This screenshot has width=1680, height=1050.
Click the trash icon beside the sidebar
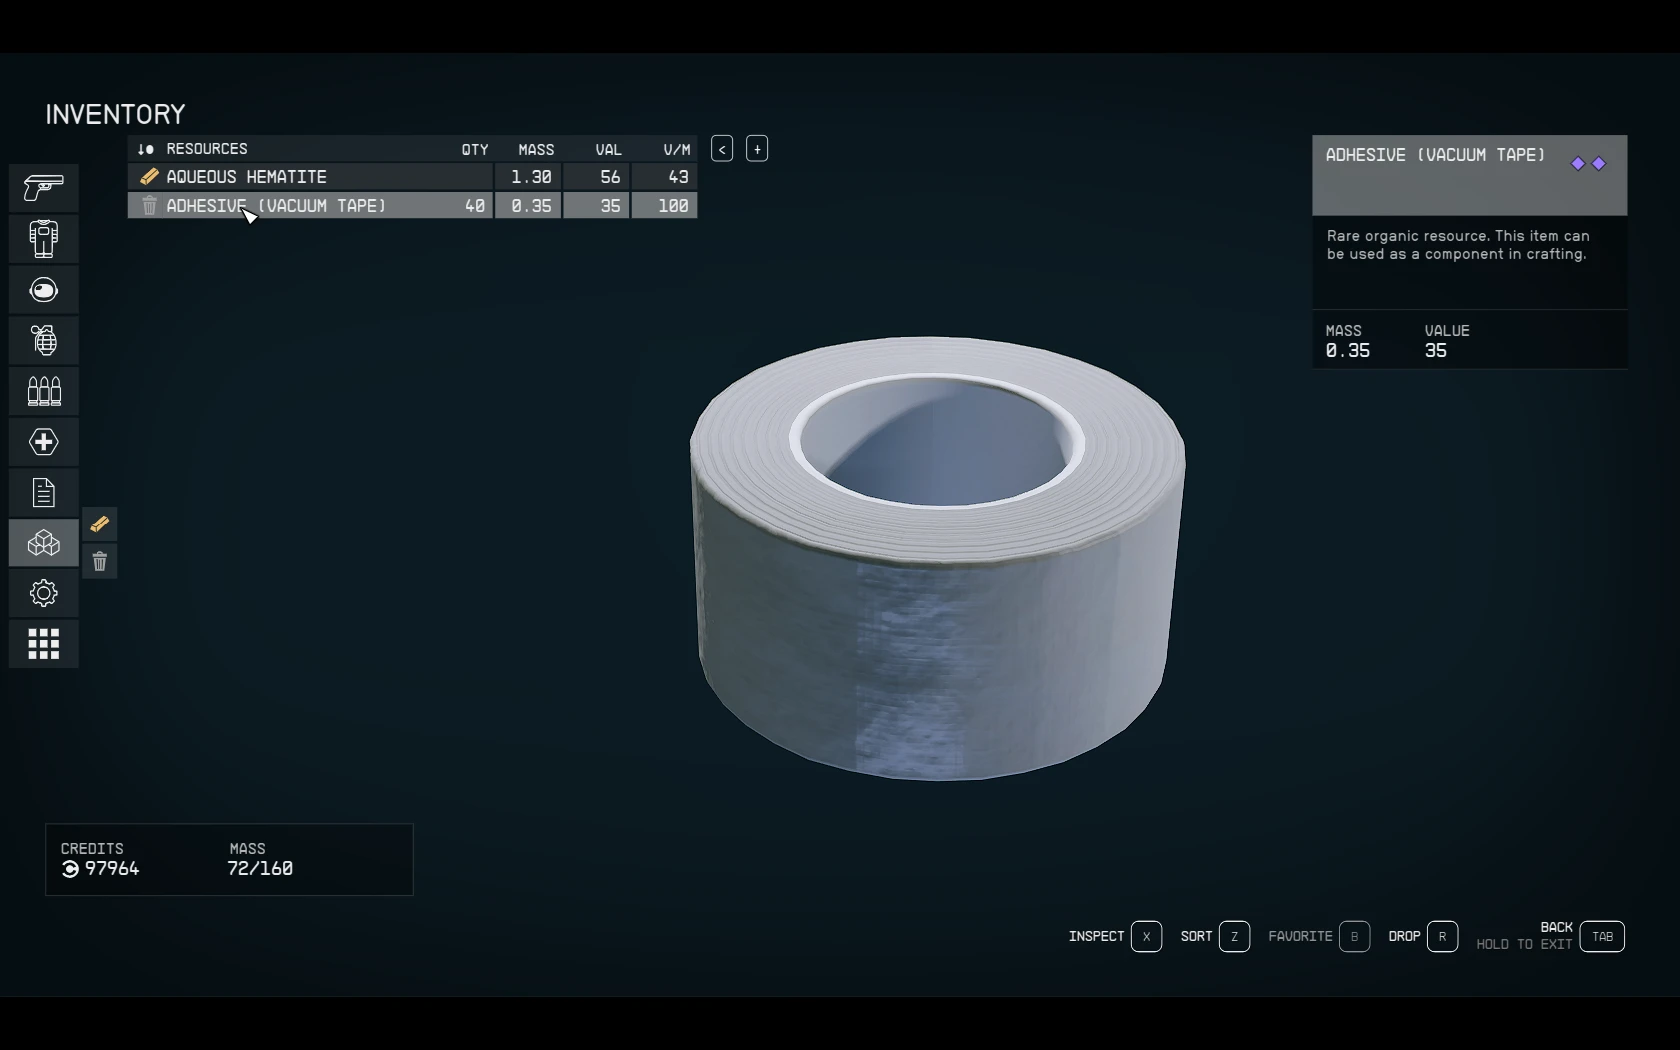click(x=100, y=562)
